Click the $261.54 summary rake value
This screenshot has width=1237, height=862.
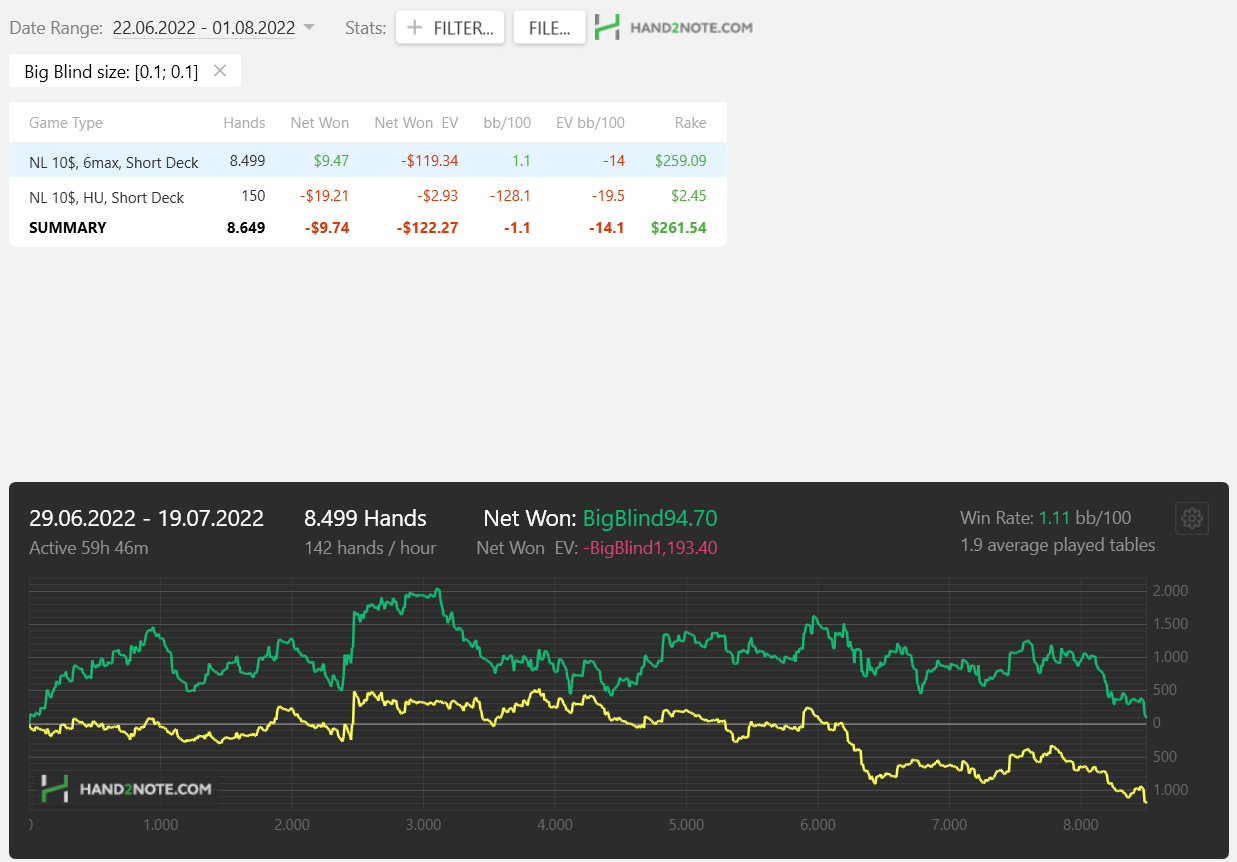(x=678, y=227)
